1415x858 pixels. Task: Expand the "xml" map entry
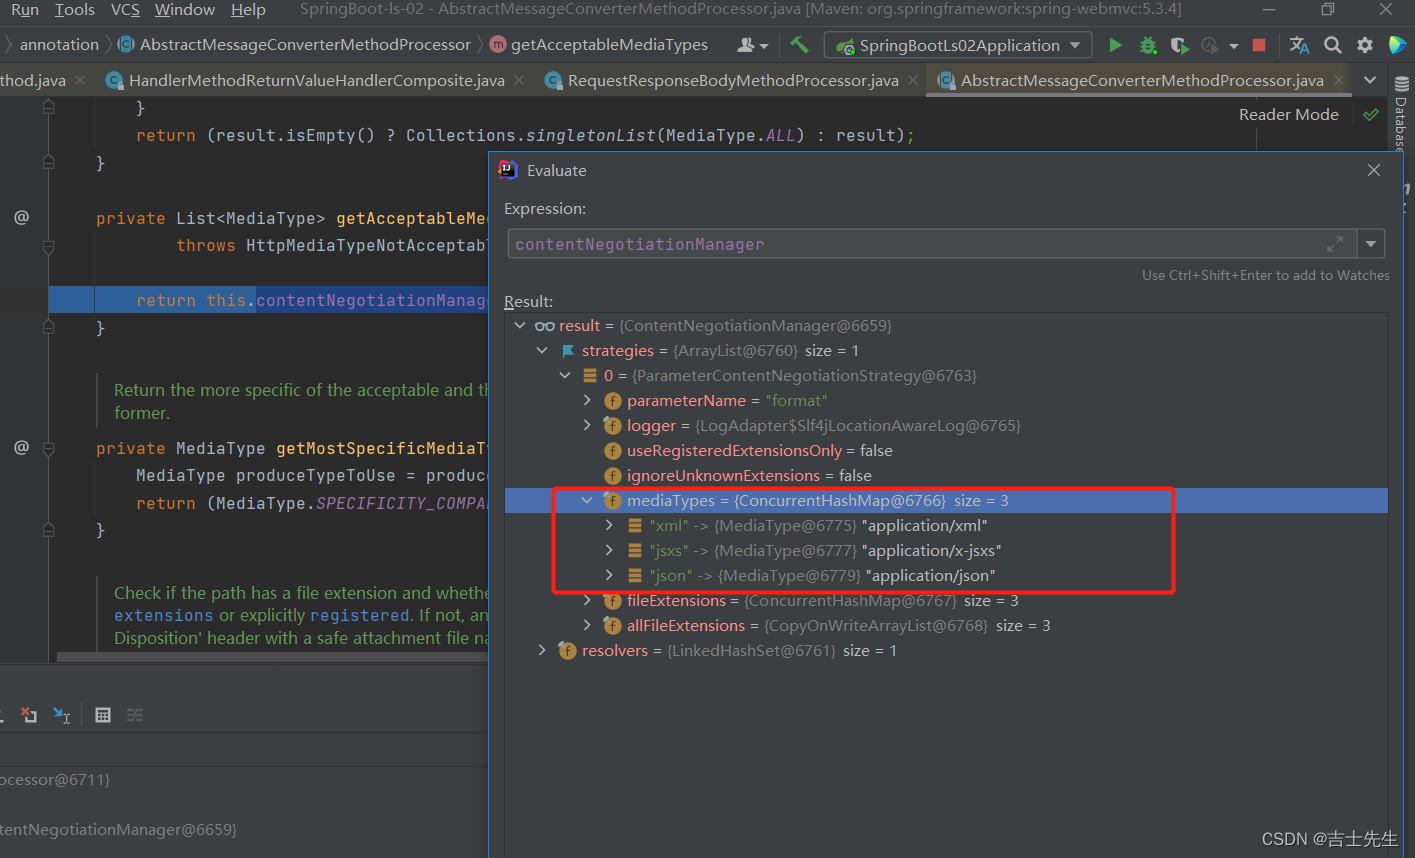tap(609, 526)
